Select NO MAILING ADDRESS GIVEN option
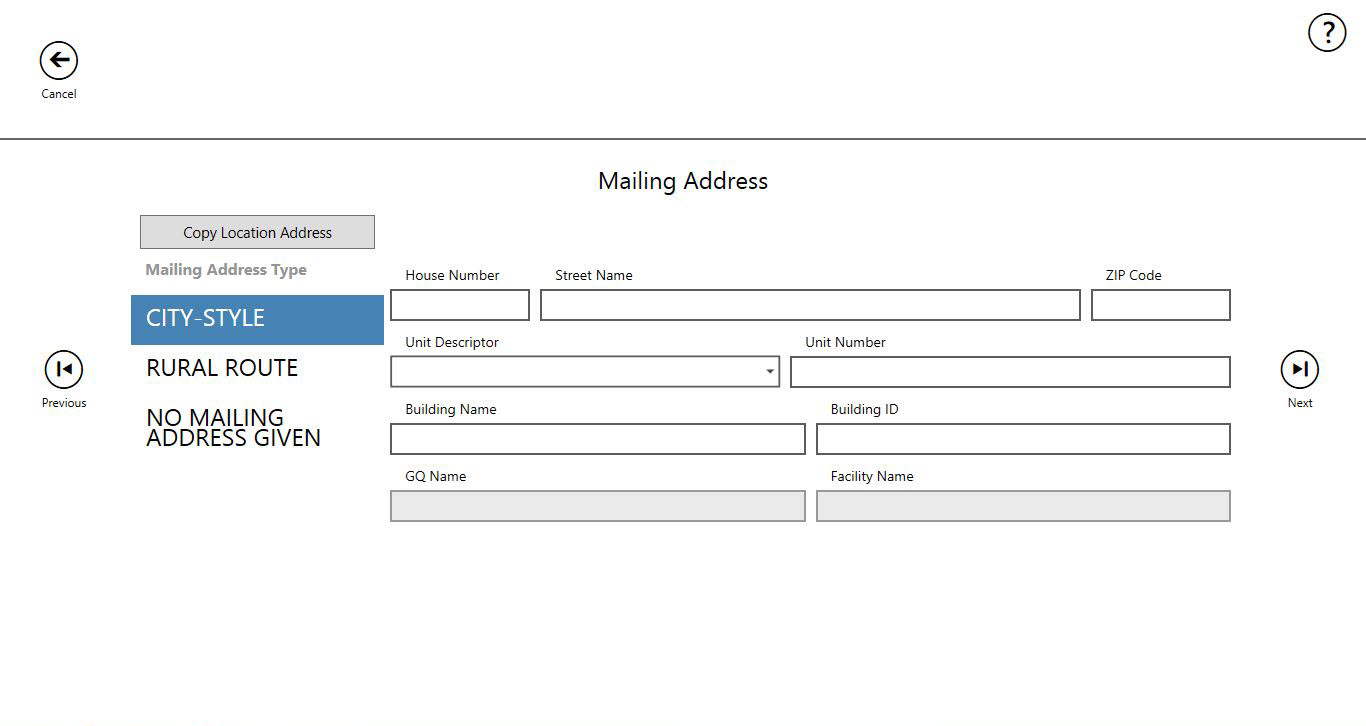 pos(233,428)
